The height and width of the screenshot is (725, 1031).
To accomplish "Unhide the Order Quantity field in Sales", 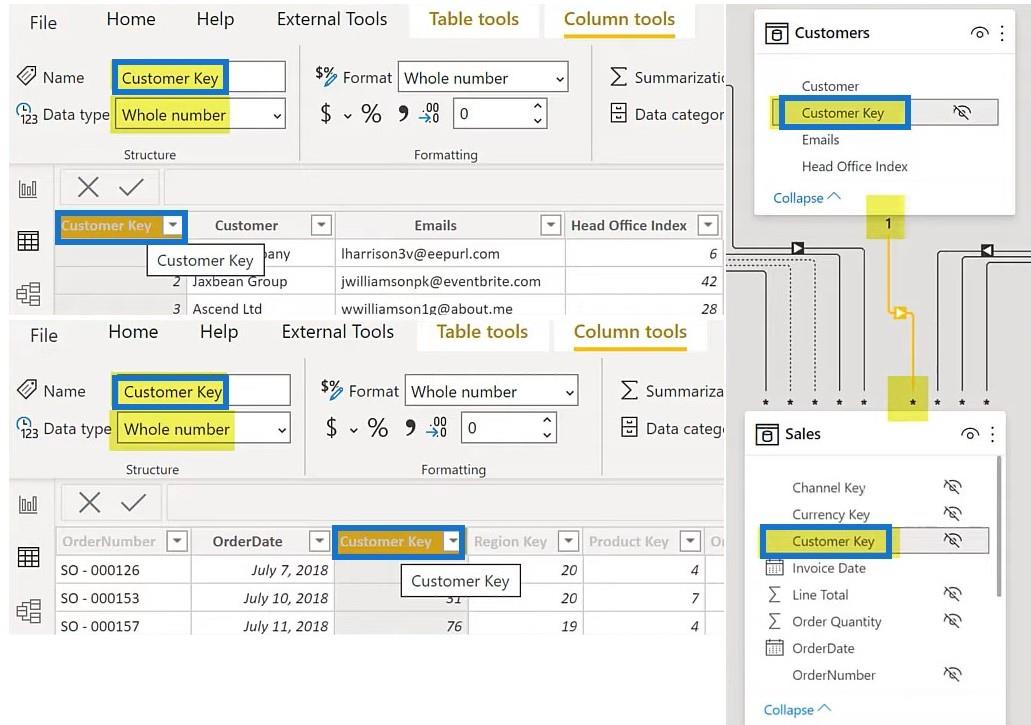I will point(952,621).
